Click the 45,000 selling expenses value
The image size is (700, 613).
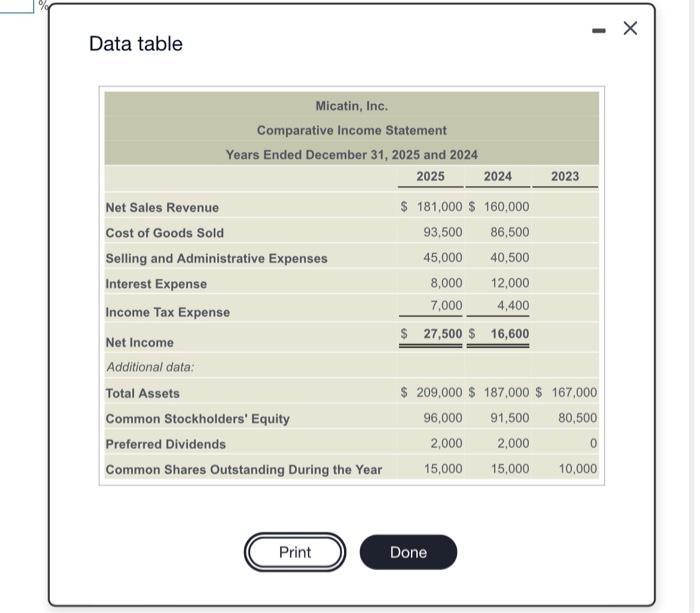pos(443,258)
